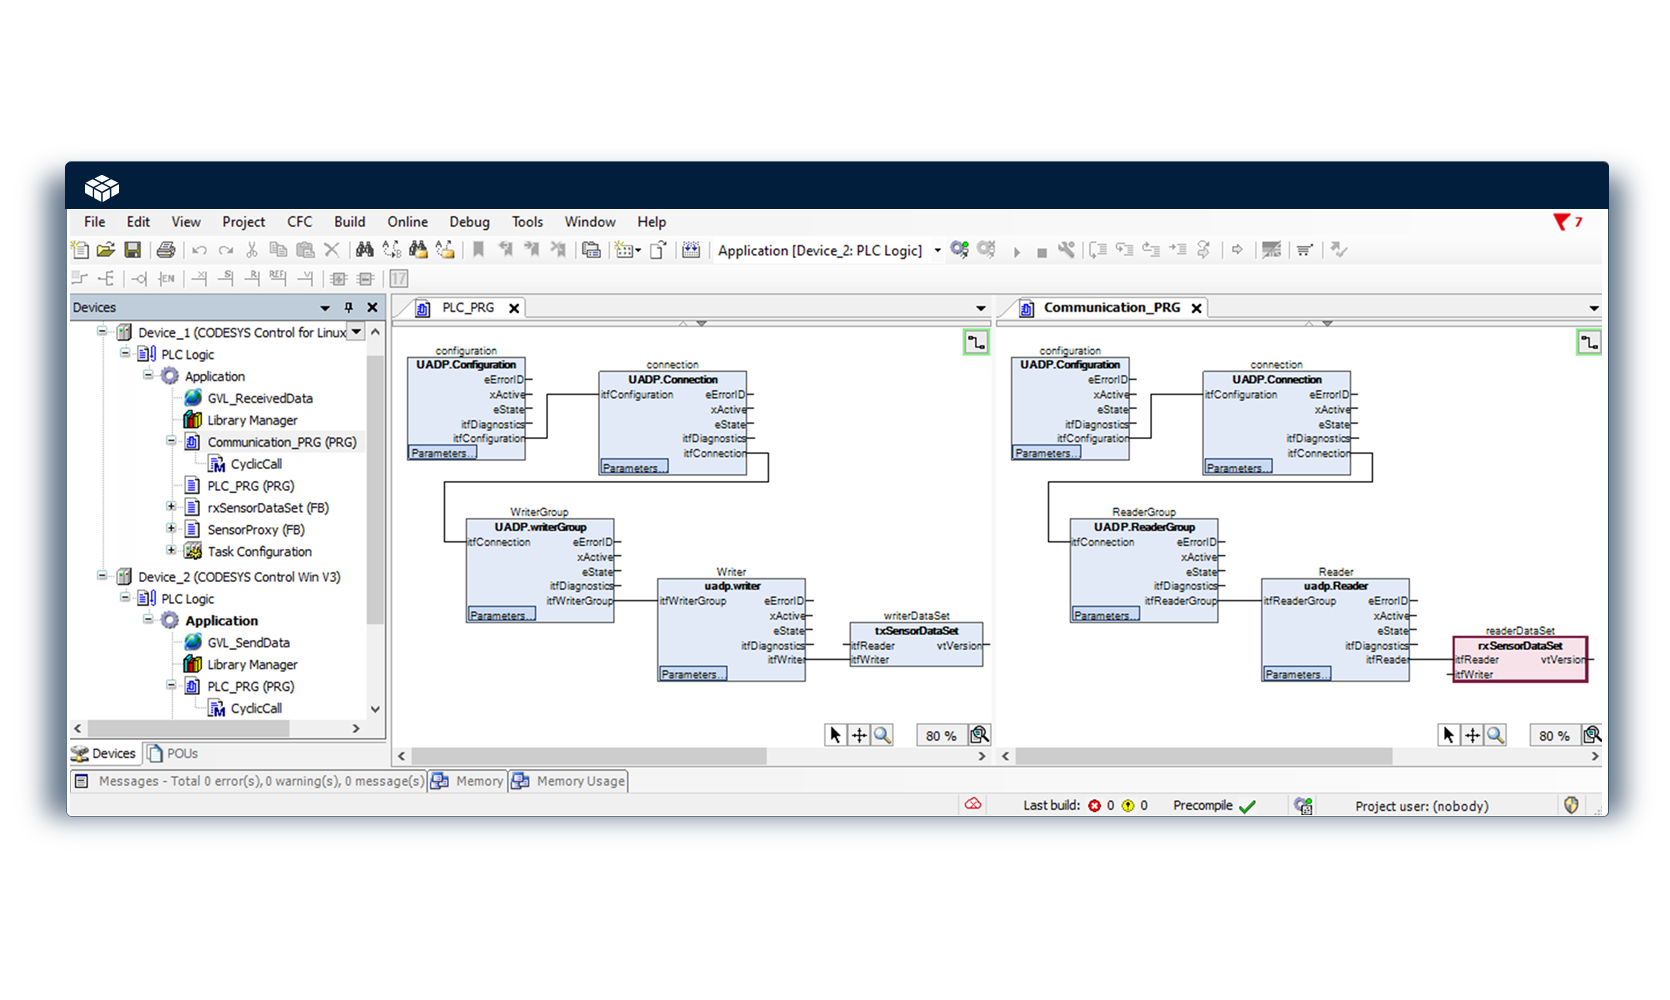The width and height of the screenshot is (1670, 1000).
Task: Select the arrow pointer tool in PLC_PRG
Action: tap(836, 735)
